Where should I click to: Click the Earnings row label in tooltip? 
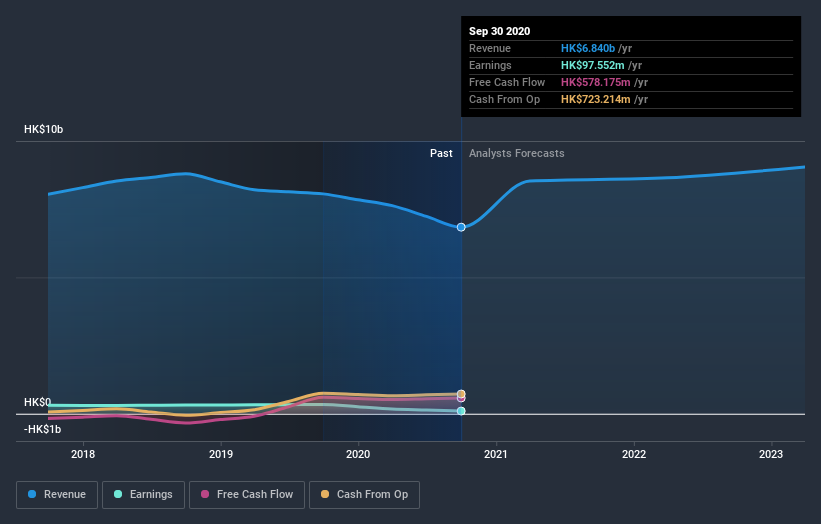[x=490, y=65]
